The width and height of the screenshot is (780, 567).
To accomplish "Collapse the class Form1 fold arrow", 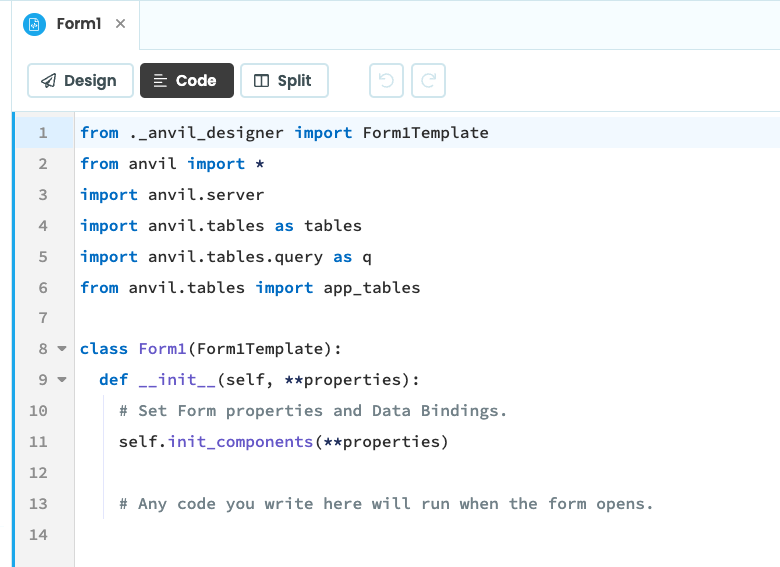I will pos(62,349).
